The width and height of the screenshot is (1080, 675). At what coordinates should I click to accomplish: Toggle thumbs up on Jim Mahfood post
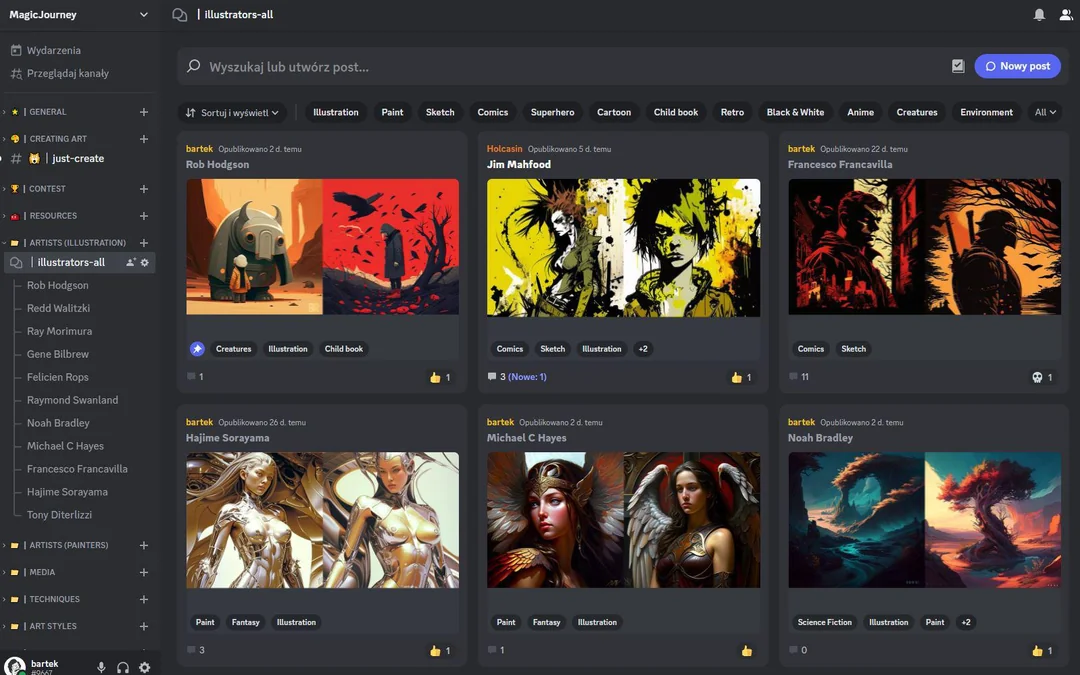tap(741, 377)
